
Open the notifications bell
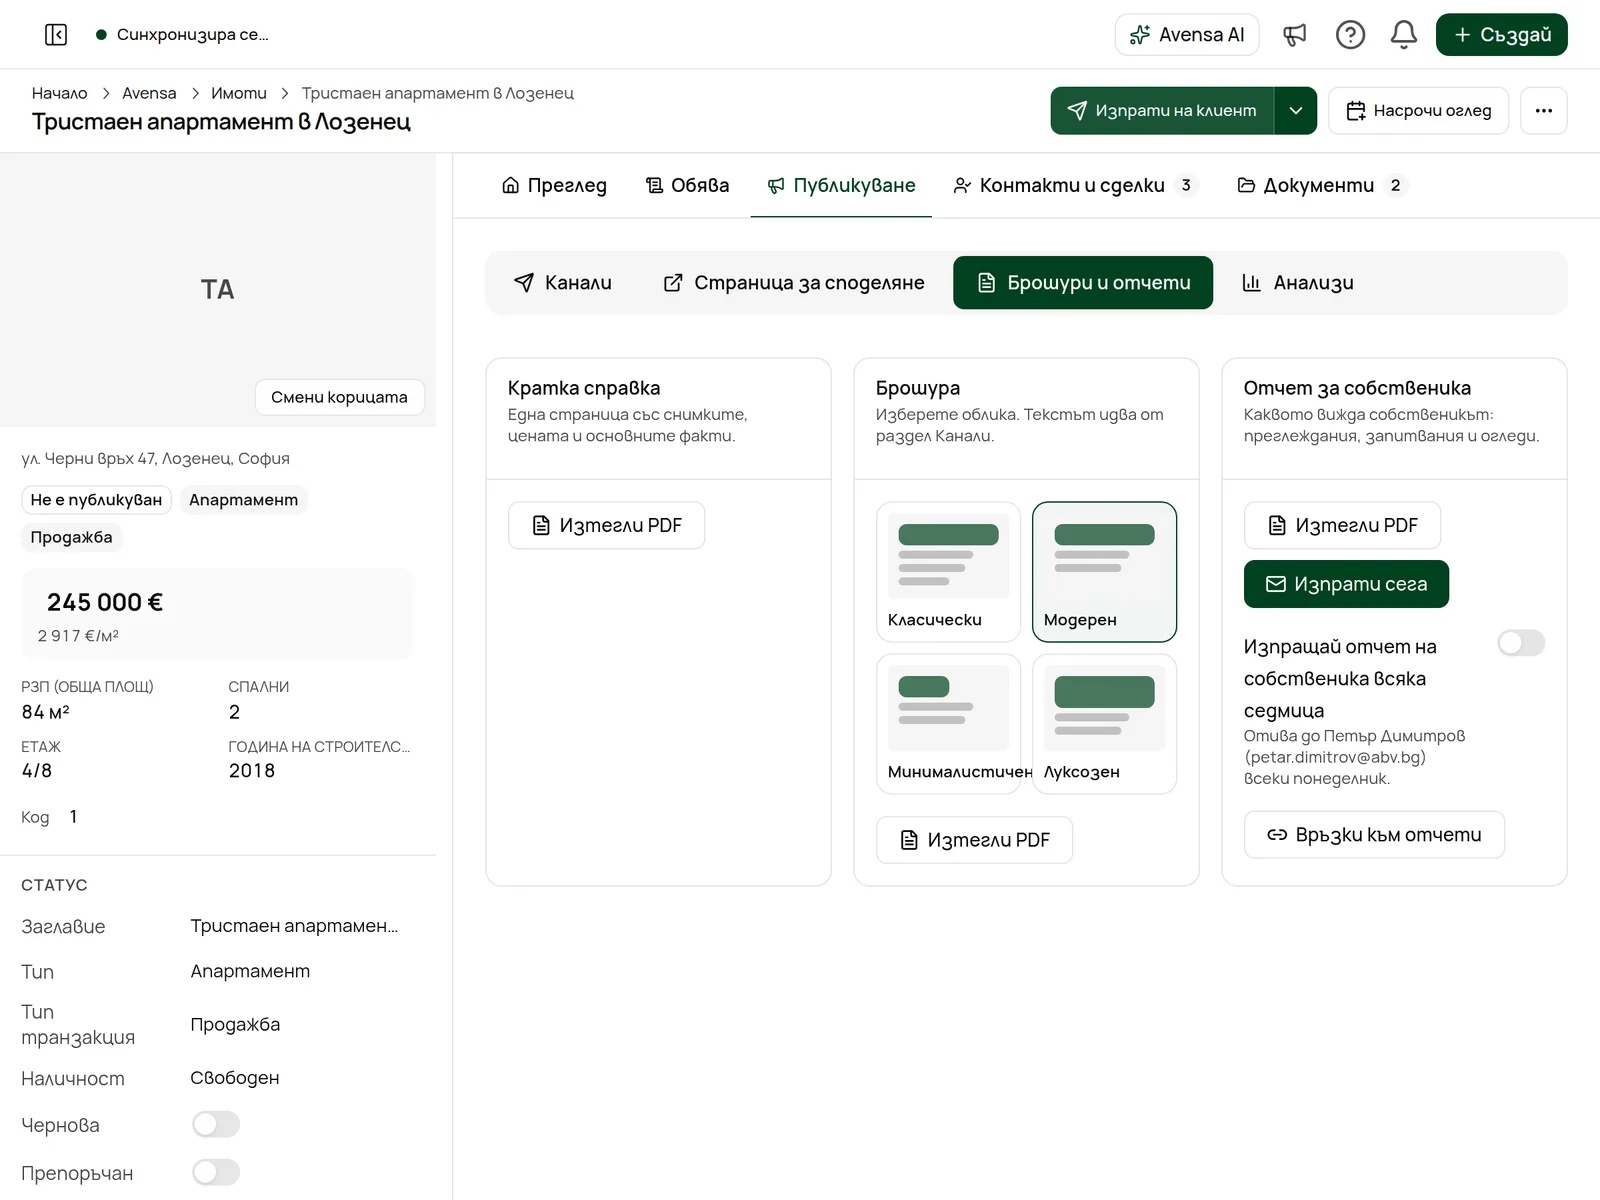point(1404,35)
